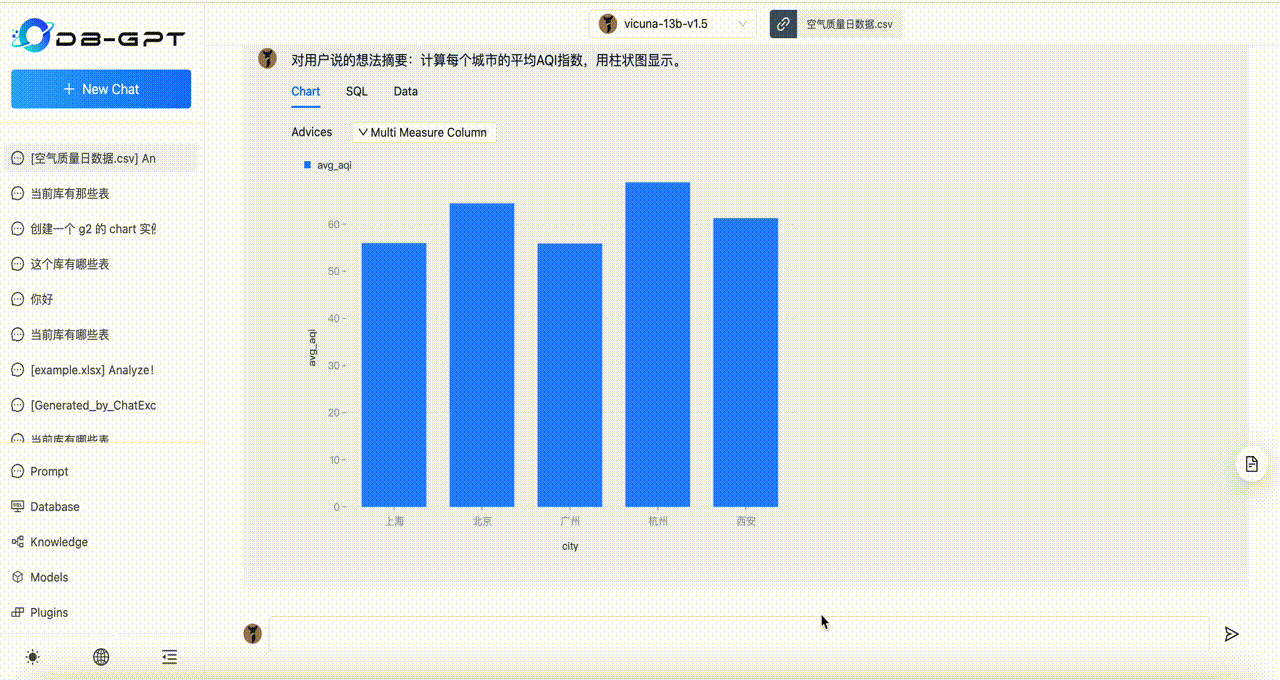Send the chat message via the arrow icon
1280x680 pixels.
[x=1231, y=633]
